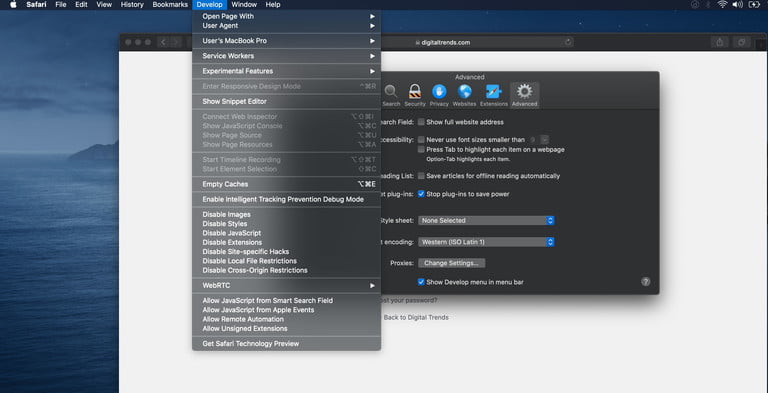This screenshot has width=768, height=393.
Task: Click the Wi-Fi icon in menu bar
Action: (x=722, y=4)
